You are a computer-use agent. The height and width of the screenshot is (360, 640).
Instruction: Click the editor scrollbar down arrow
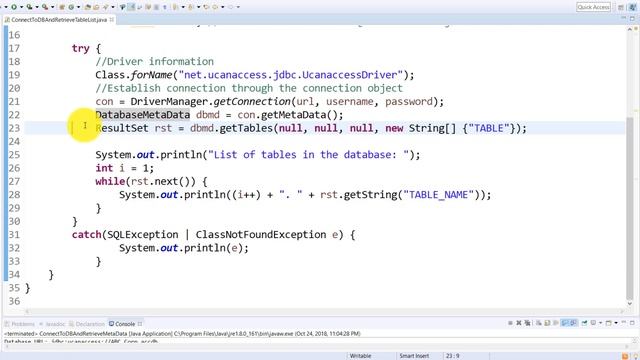pyautogui.click(x=630, y=304)
